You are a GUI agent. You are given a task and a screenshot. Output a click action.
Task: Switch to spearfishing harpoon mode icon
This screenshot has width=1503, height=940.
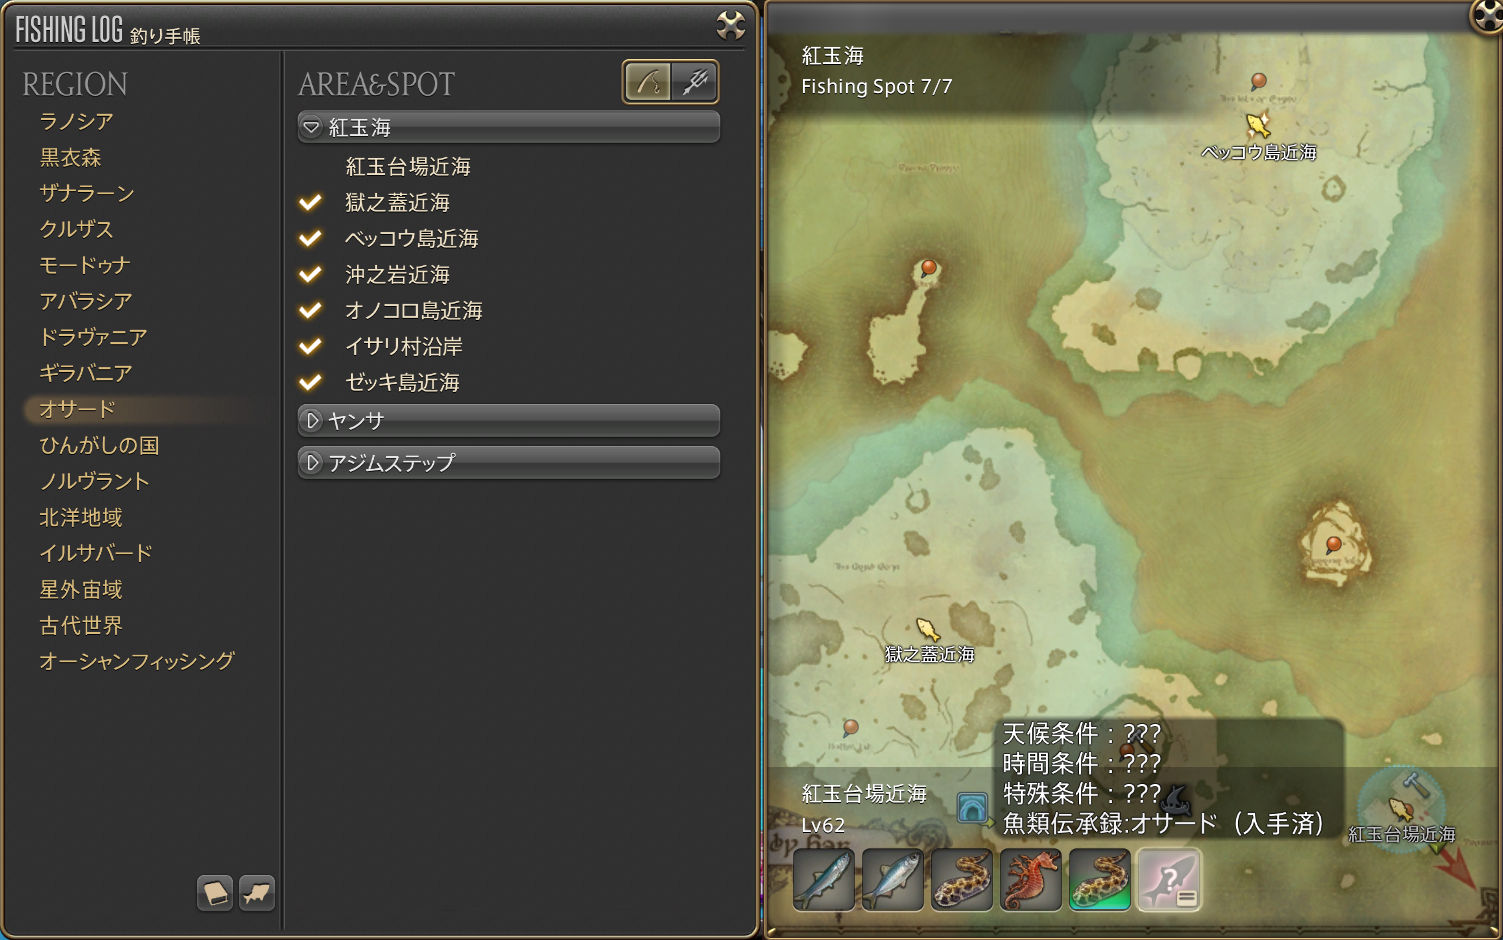point(695,82)
